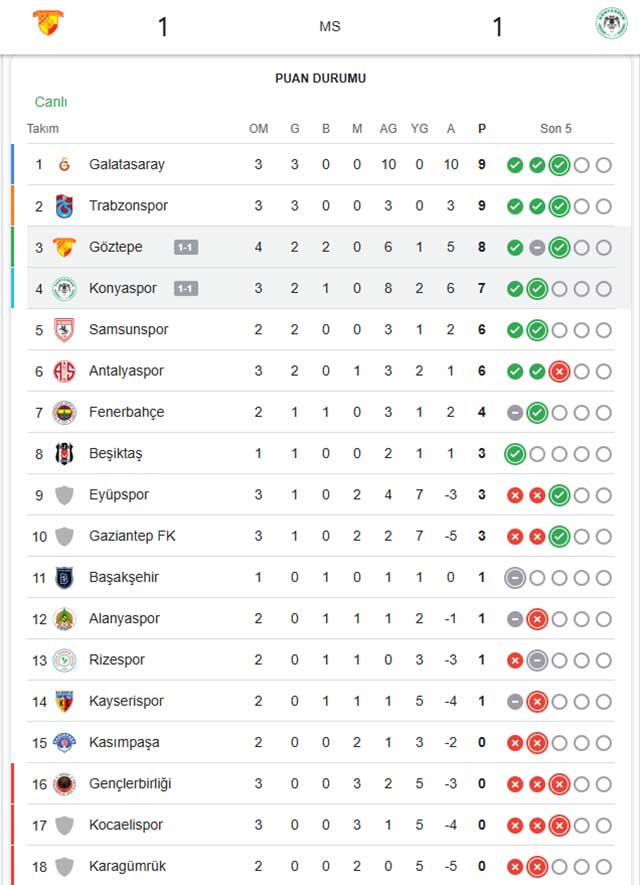Click Göztepe's 1-1 live score badge
The height and width of the screenshot is (885, 640).
tap(186, 247)
